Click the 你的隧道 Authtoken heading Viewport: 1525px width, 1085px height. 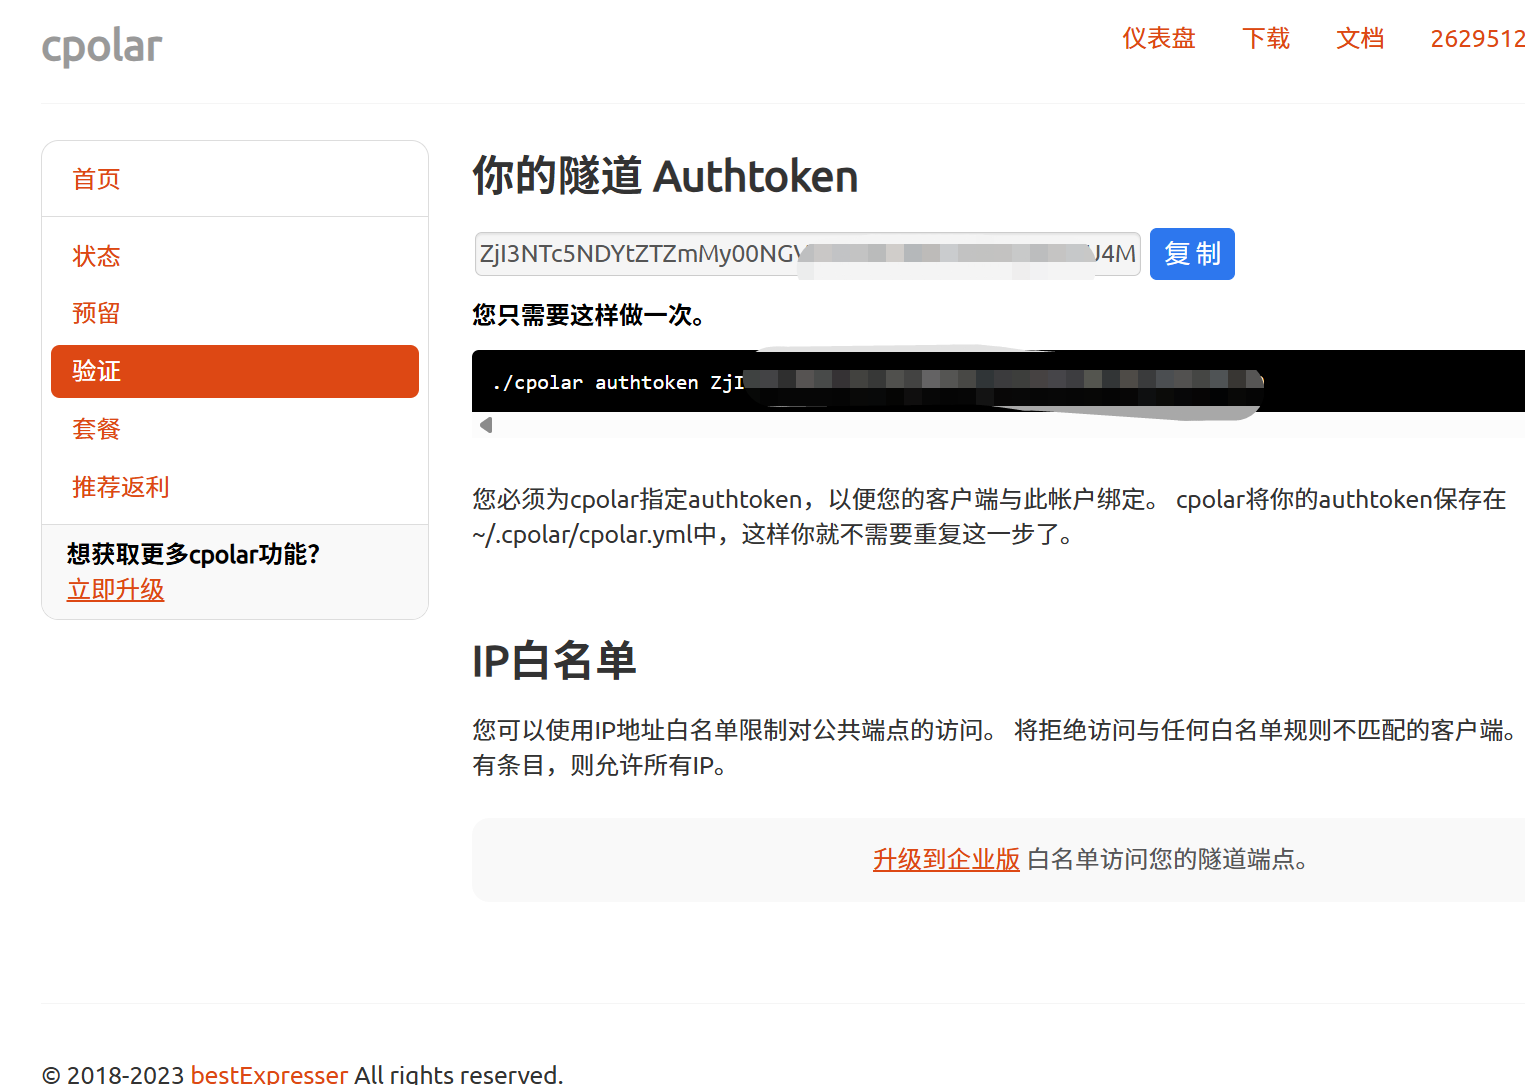(664, 176)
